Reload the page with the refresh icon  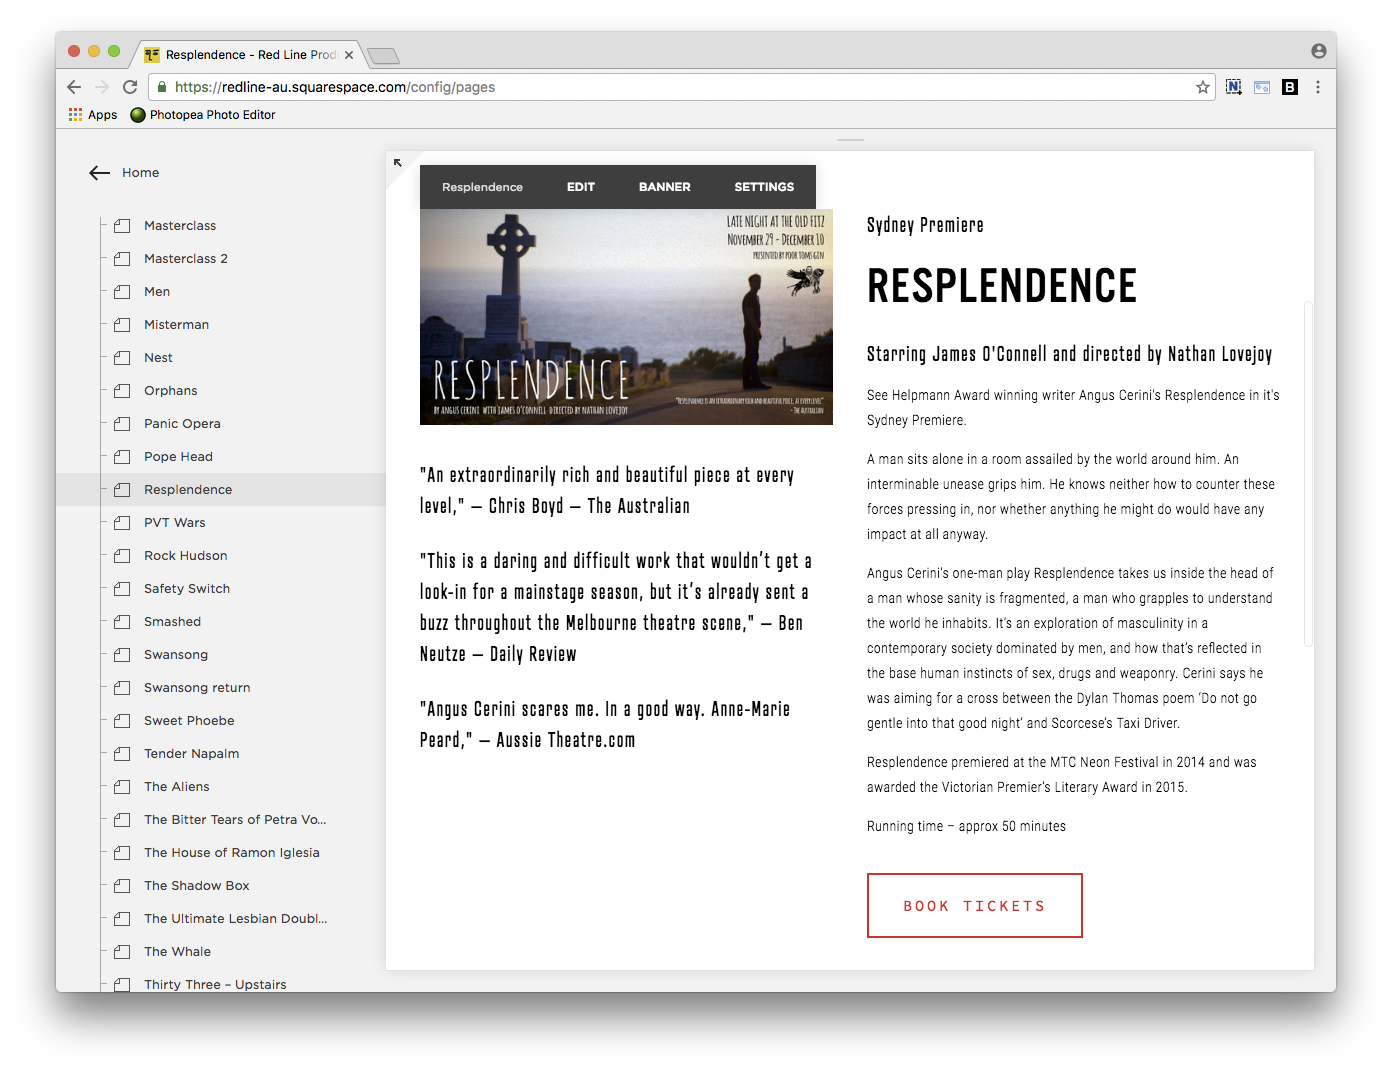[x=130, y=87]
